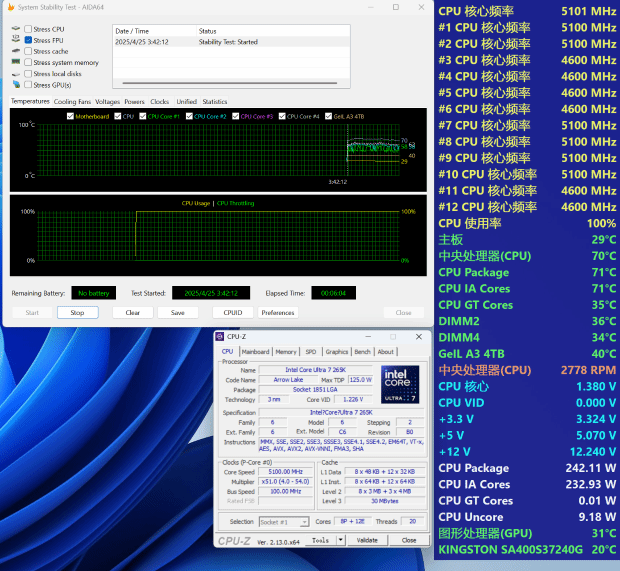Viewport: 620px width, 571px height.
Task: Switch to the Unified tab
Action: pyautogui.click(x=187, y=102)
